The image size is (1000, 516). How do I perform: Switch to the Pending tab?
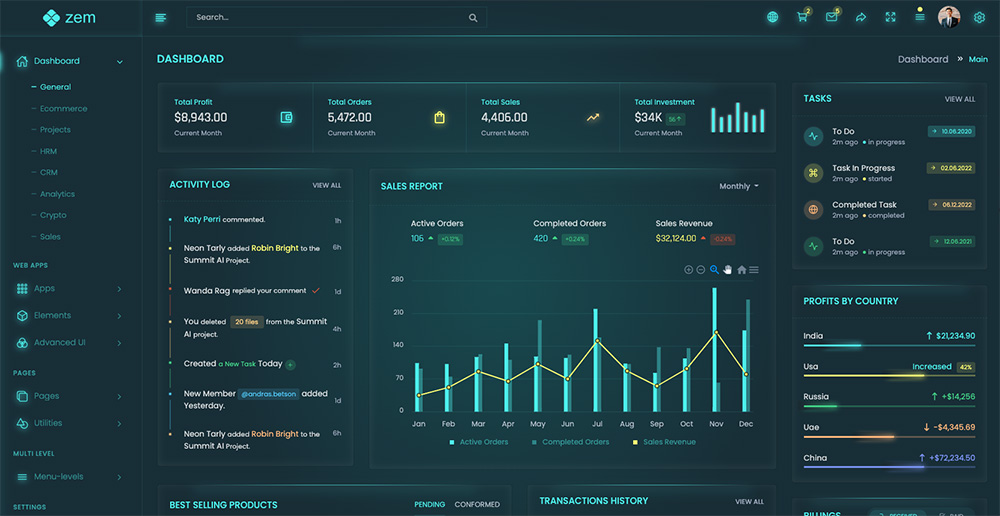pos(430,505)
